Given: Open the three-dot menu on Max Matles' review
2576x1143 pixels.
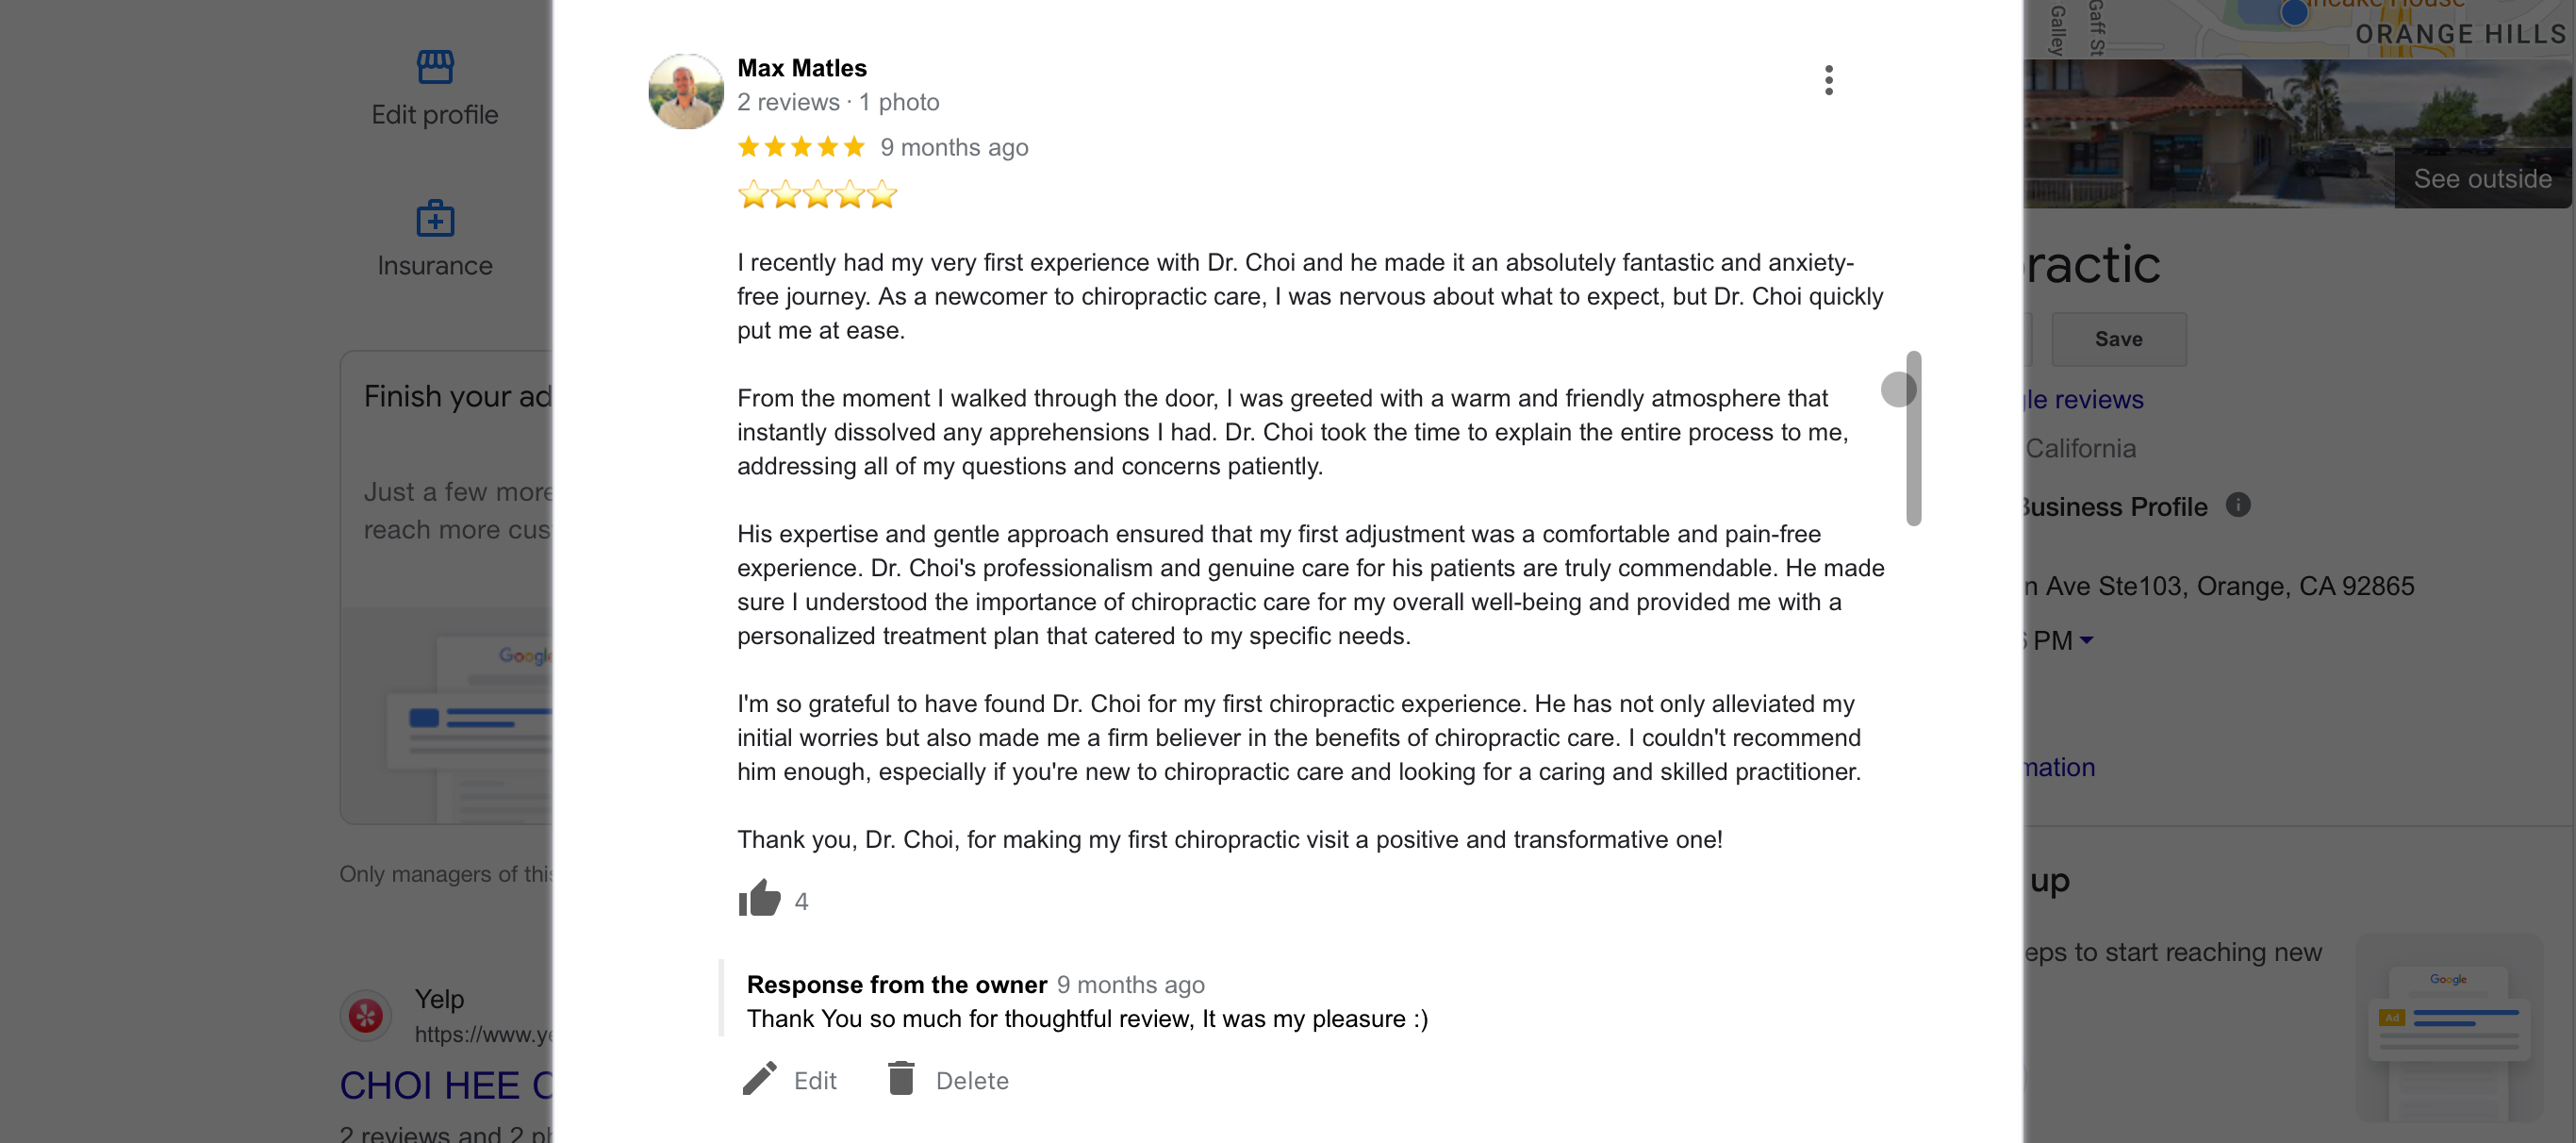Looking at the screenshot, I should pyautogui.click(x=1828, y=80).
